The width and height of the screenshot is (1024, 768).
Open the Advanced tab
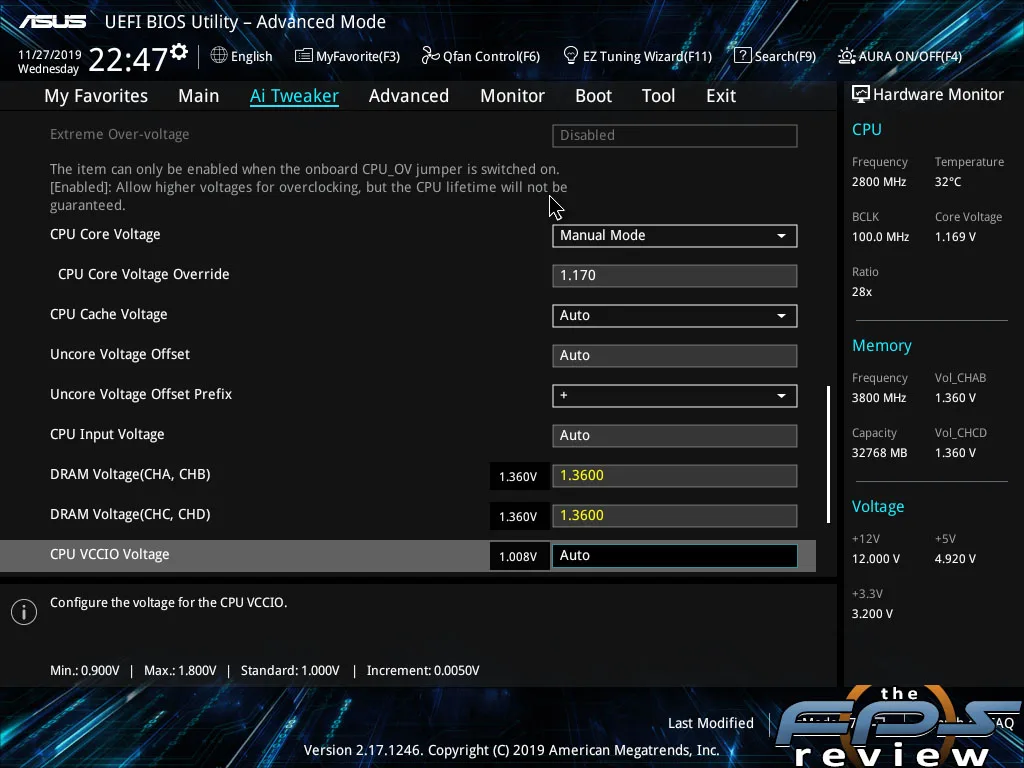[x=409, y=96]
